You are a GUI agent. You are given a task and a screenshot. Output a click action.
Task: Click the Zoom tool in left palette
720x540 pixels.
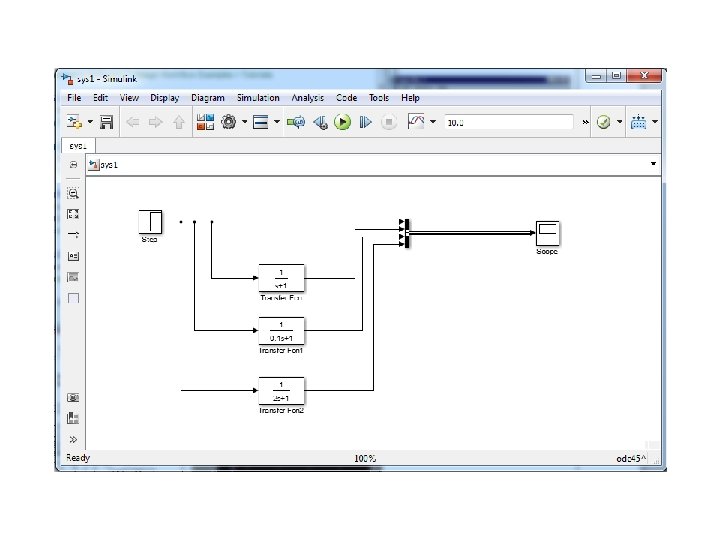coord(73,193)
